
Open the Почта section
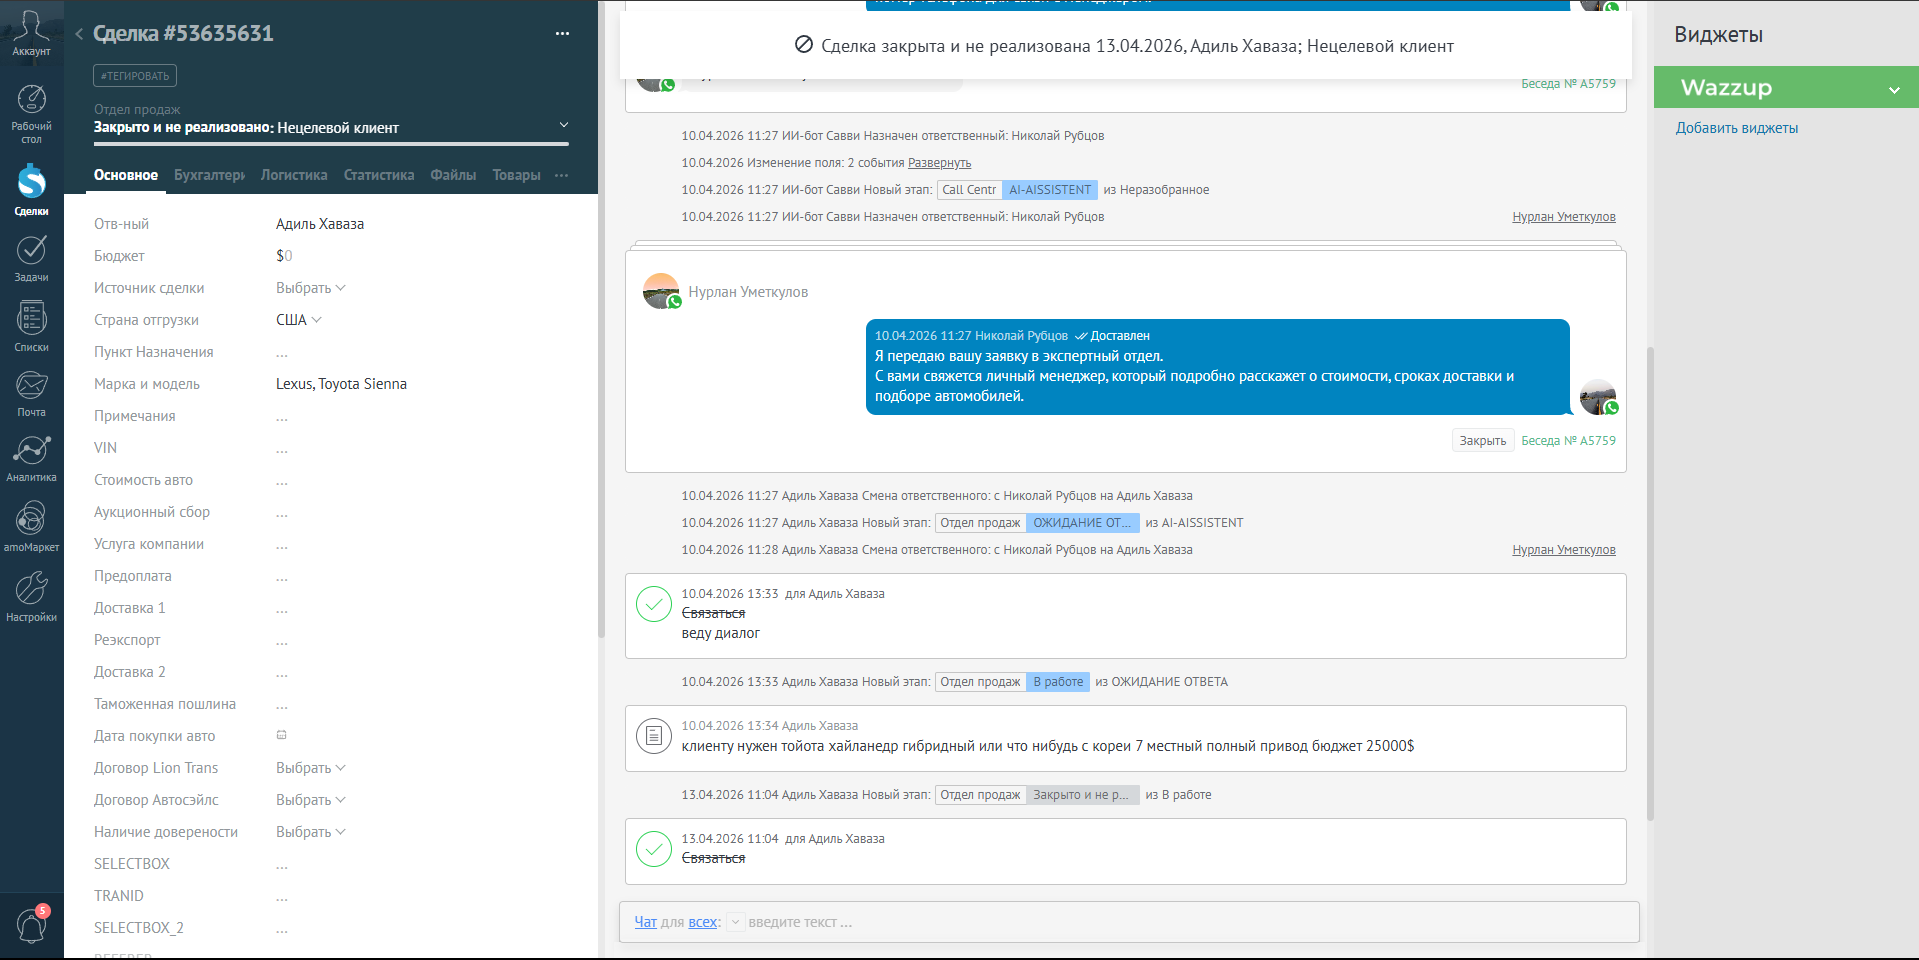tap(31, 393)
